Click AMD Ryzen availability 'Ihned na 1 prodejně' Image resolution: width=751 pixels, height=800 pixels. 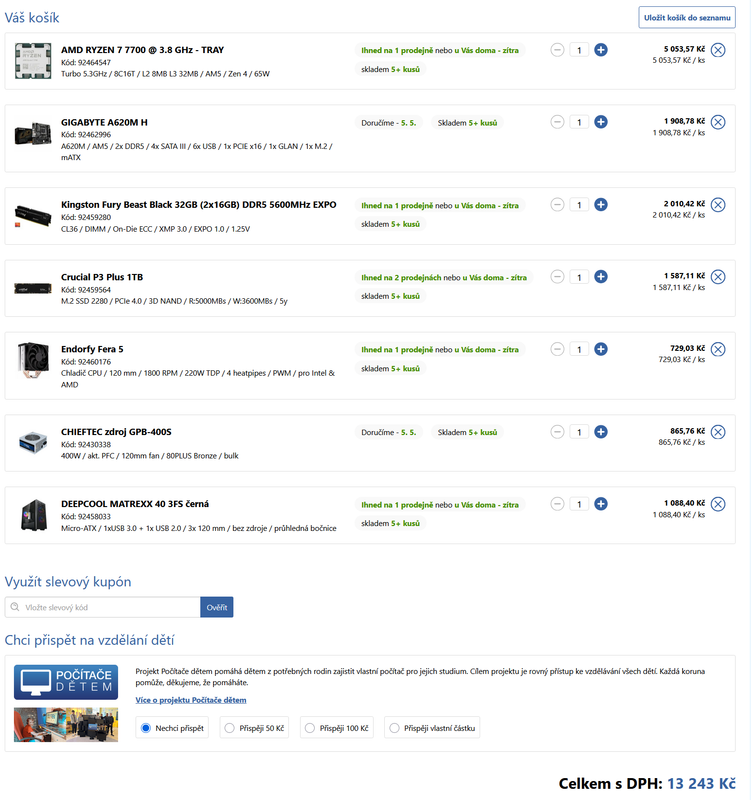(x=397, y=51)
